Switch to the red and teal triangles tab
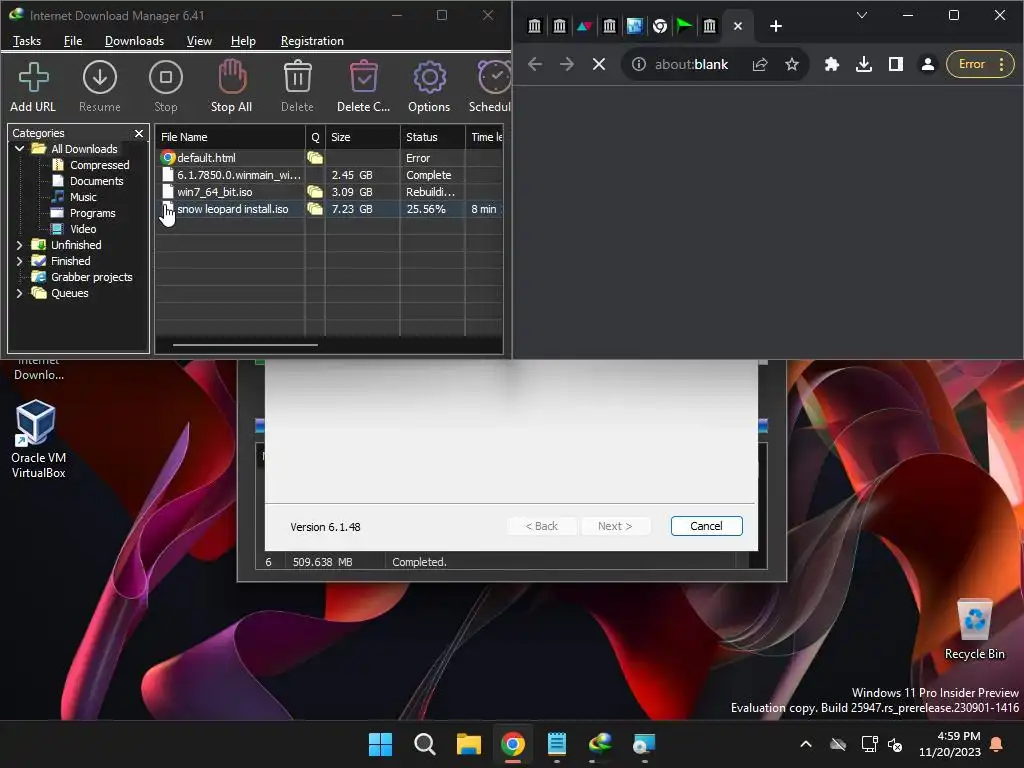Viewport: 1024px width, 768px height. (584, 26)
